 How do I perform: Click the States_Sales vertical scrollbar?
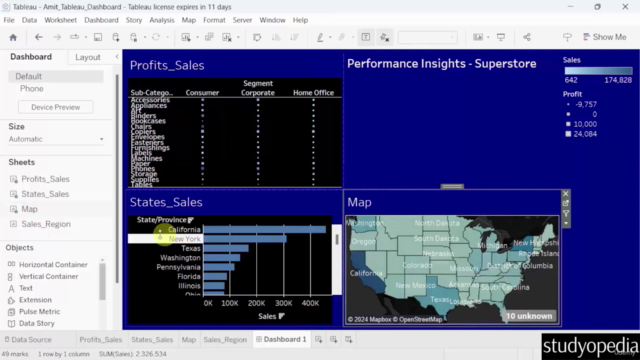point(337,239)
